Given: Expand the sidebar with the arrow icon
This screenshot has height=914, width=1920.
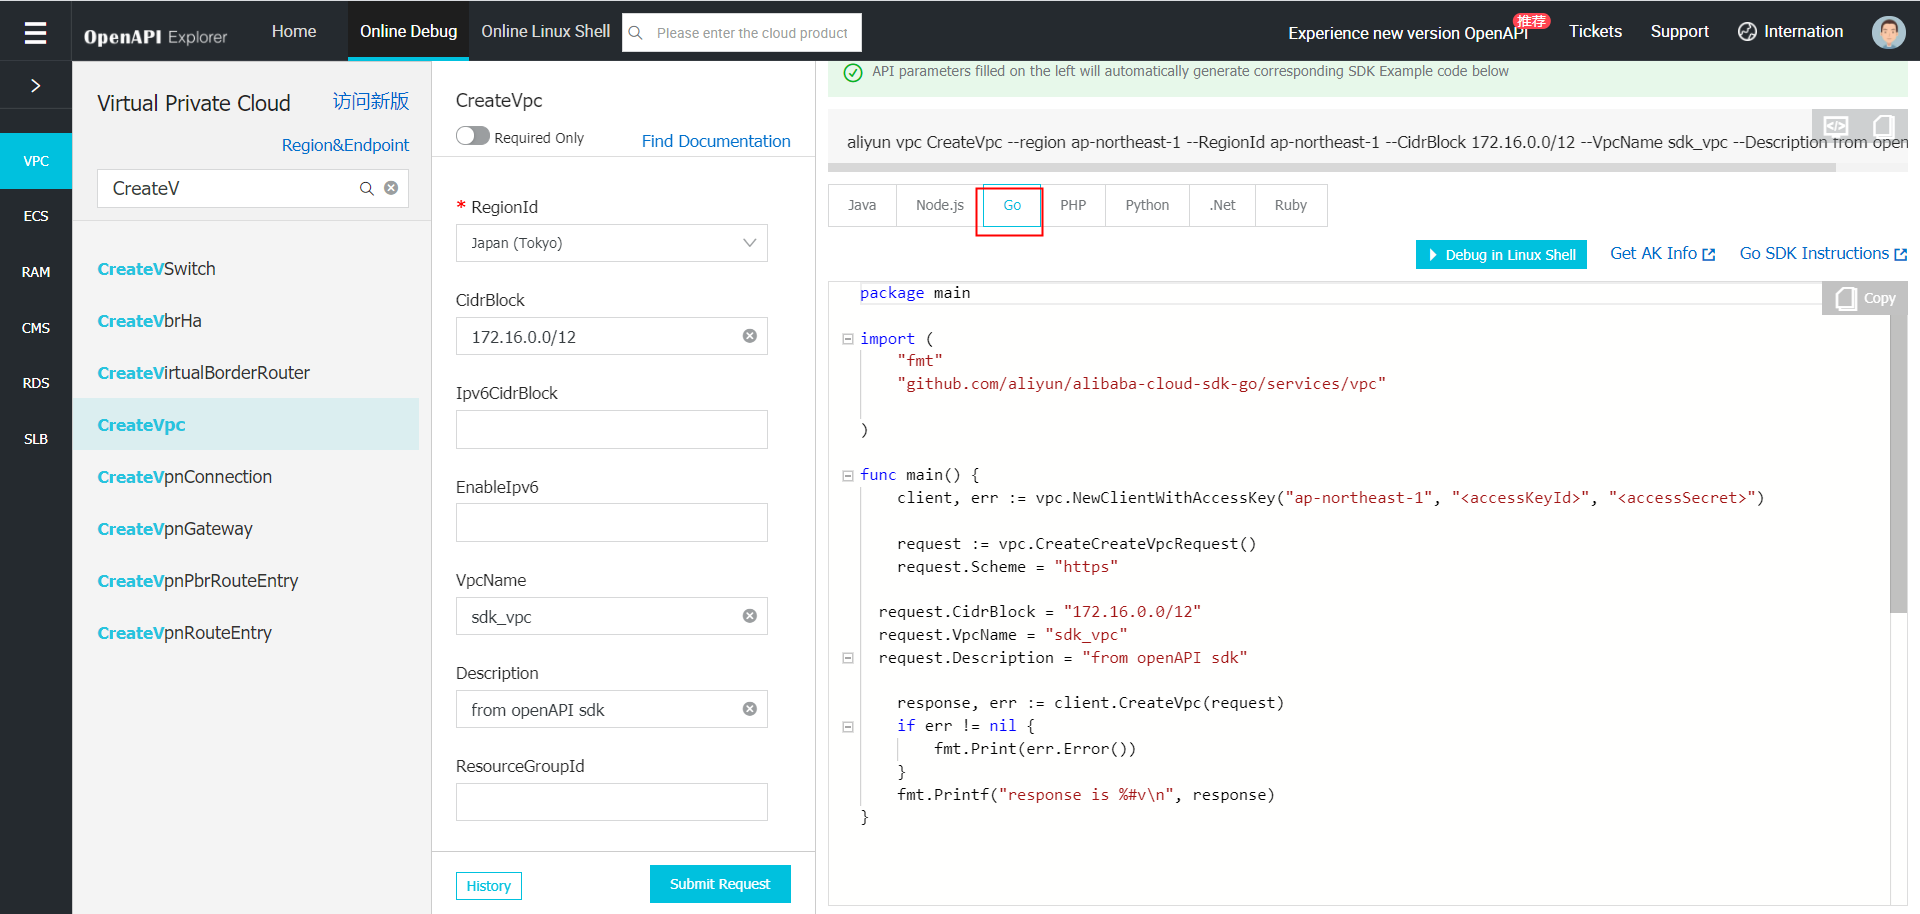Looking at the screenshot, I should [35, 86].
